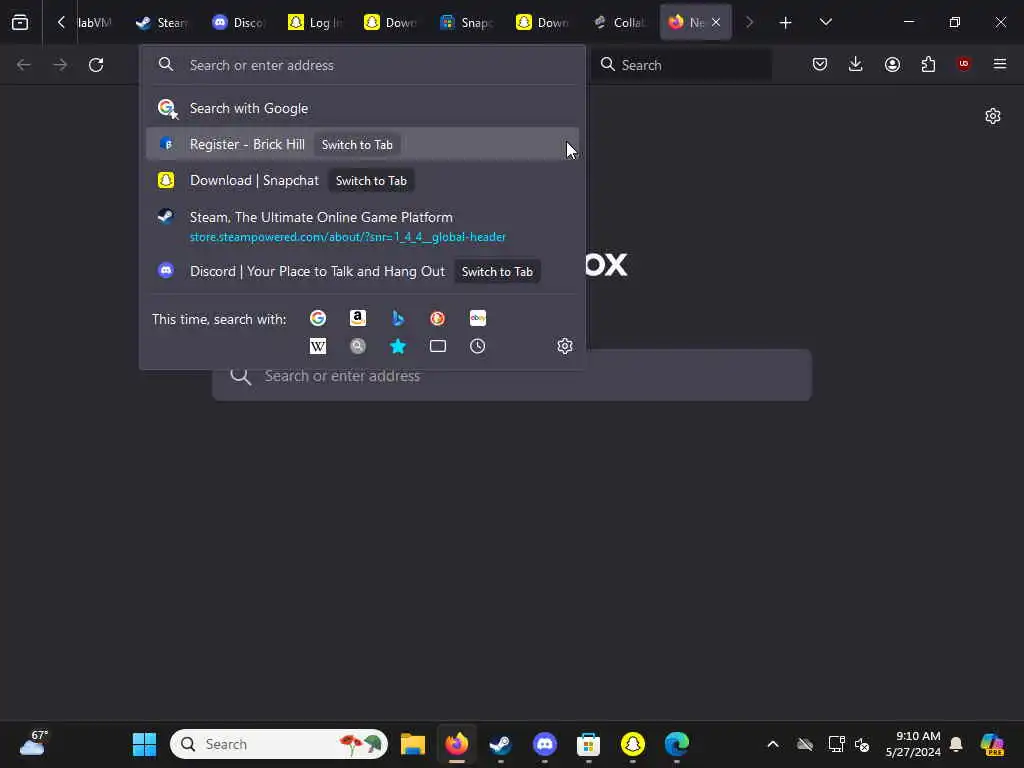Switch to Discord tab suggestion
The width and height of the screenshot is (1024, 768).
click(362, 271)
